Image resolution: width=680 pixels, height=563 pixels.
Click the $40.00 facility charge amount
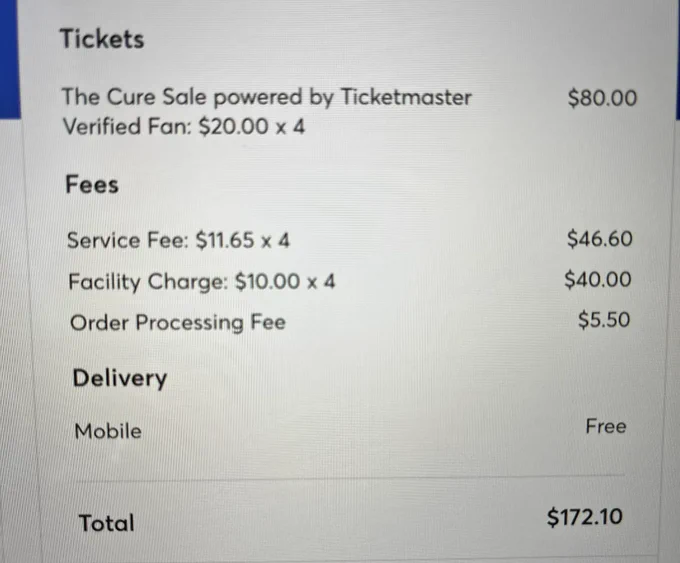click(598, 279)
